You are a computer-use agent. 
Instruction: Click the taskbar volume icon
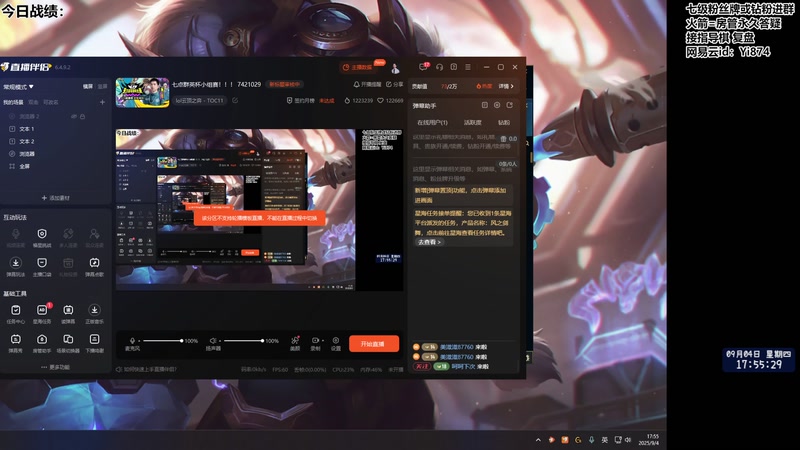point(628,440)
